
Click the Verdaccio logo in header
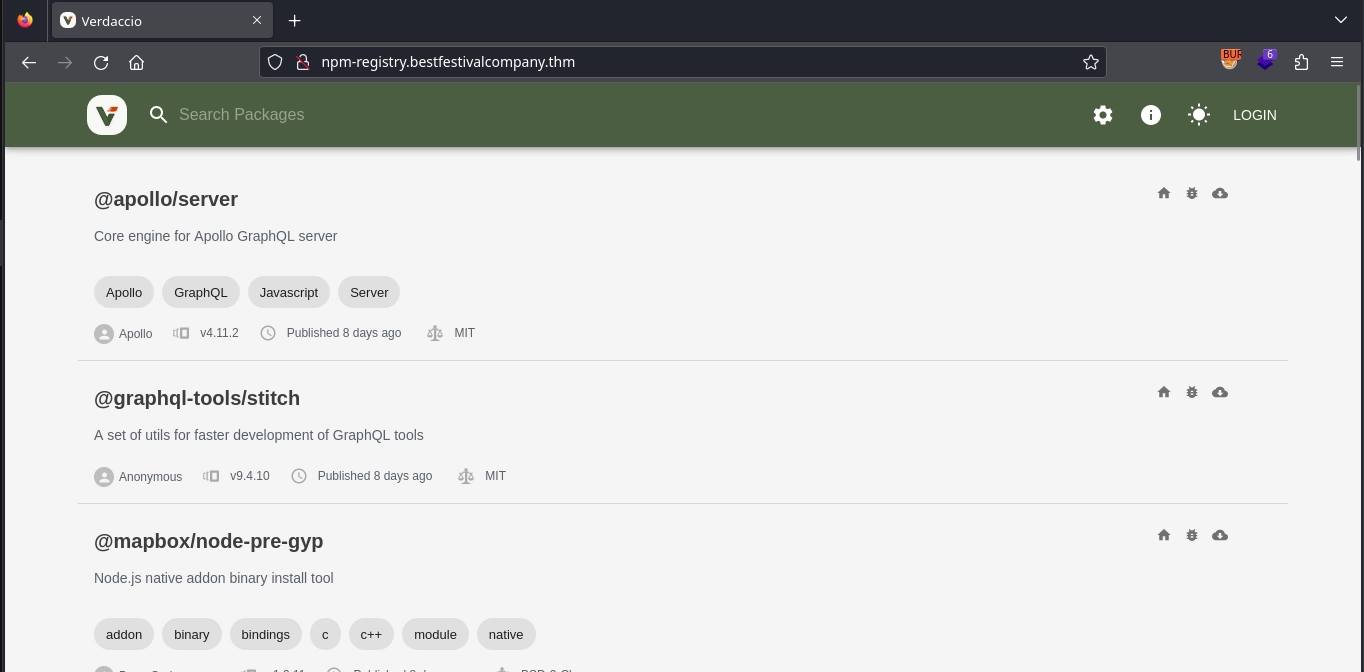pyautogui.click(x=107, y=115)
